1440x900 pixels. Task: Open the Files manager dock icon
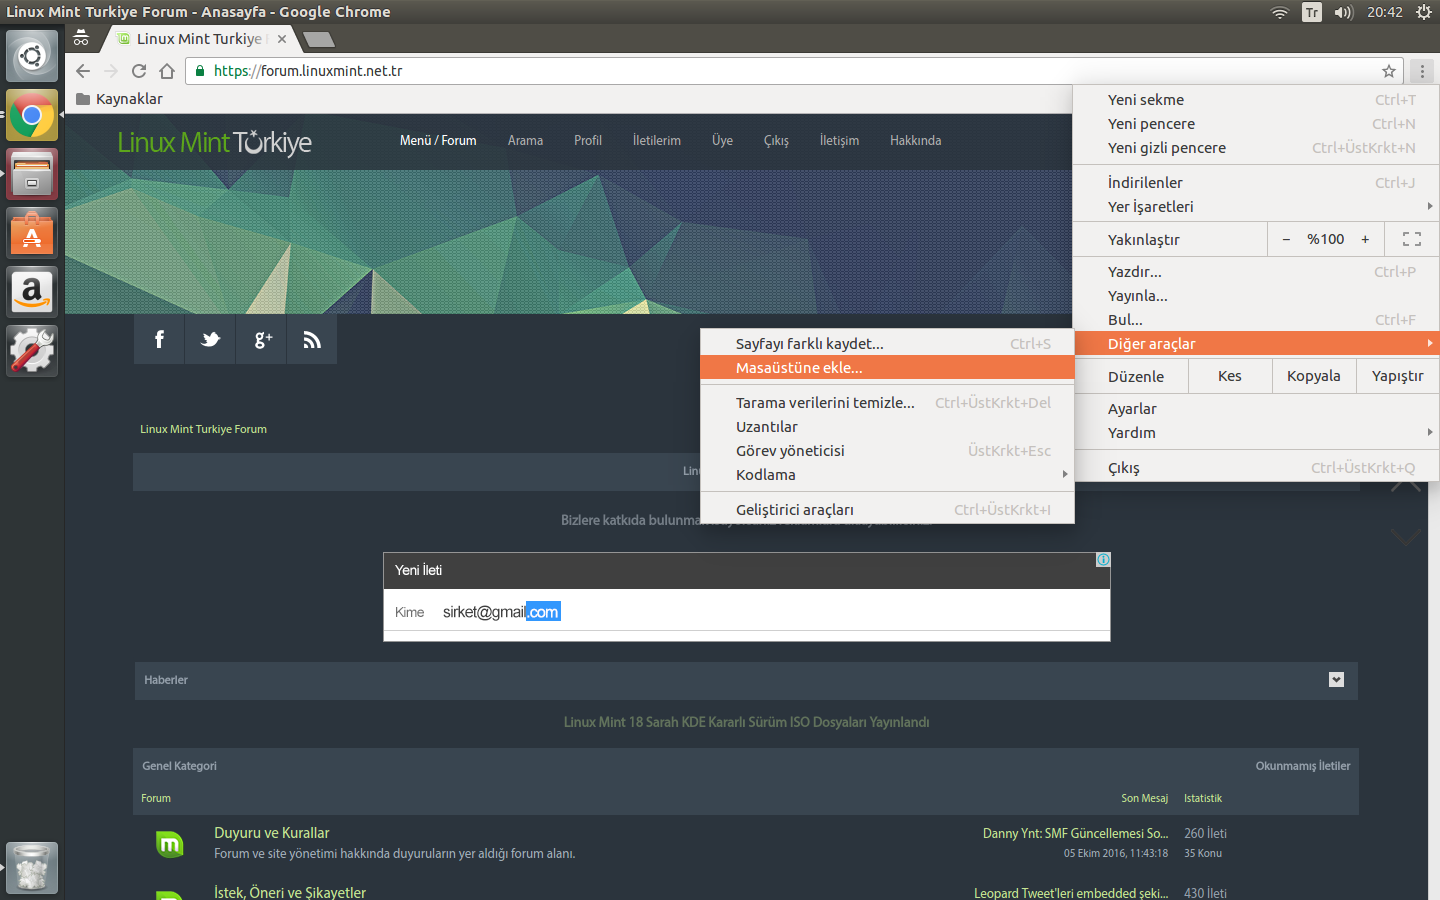point(32,174)
